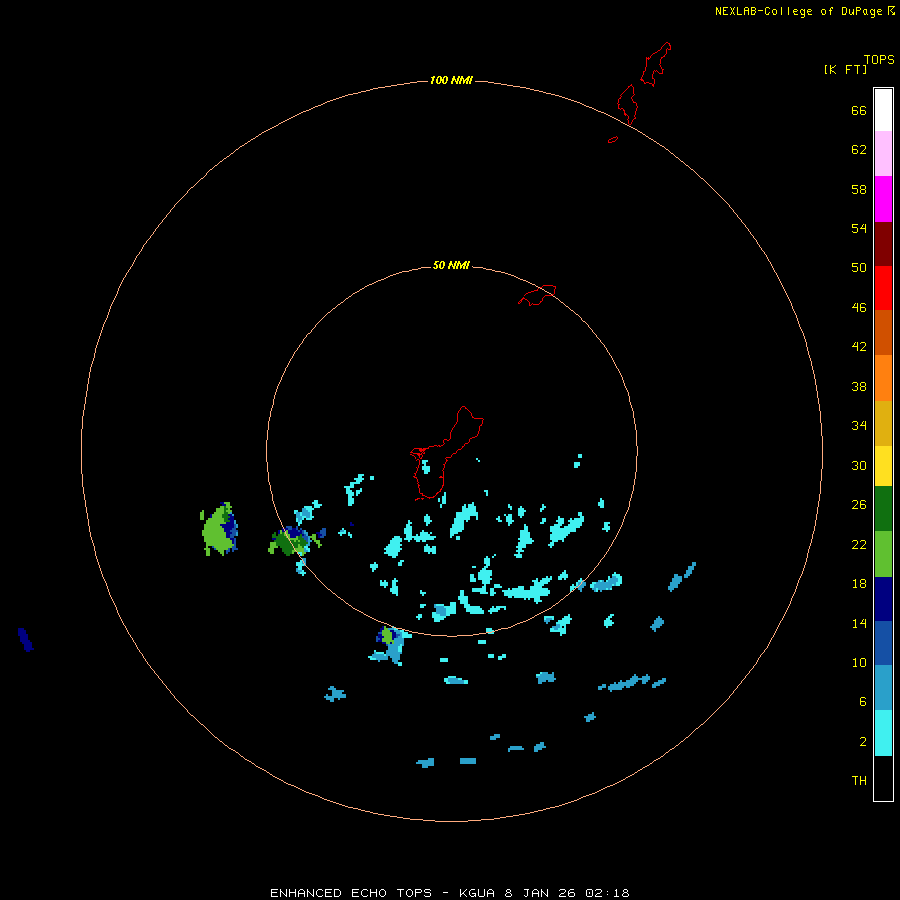Click the green-topped echo cell south-southwest of Guam
Image resolution: width=900 pixels, height=900 pixels.
tap(390, 645)
